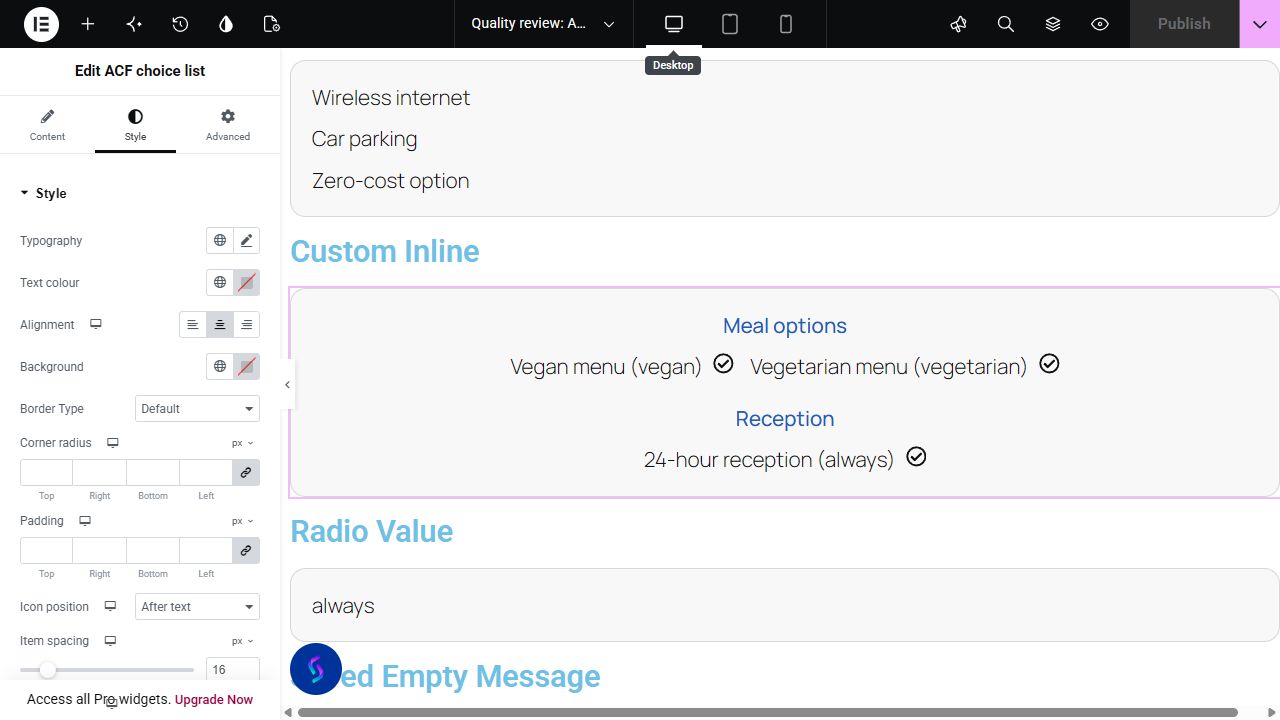Add a new element with plus icon
Image resolution: width=1280 pixels, height=720 pixels.
pos(88,24)
